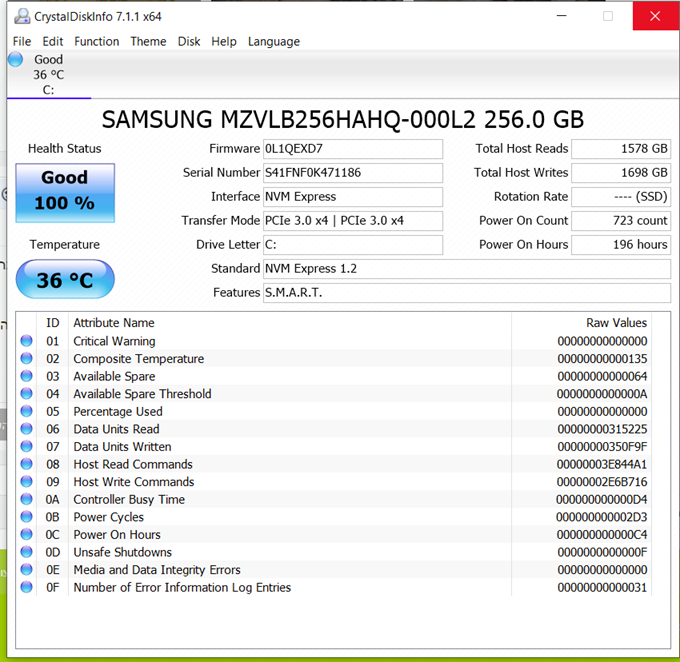The image size is (680, 662).
Task: Open the Help menu
Action: (x=224, y=42)
